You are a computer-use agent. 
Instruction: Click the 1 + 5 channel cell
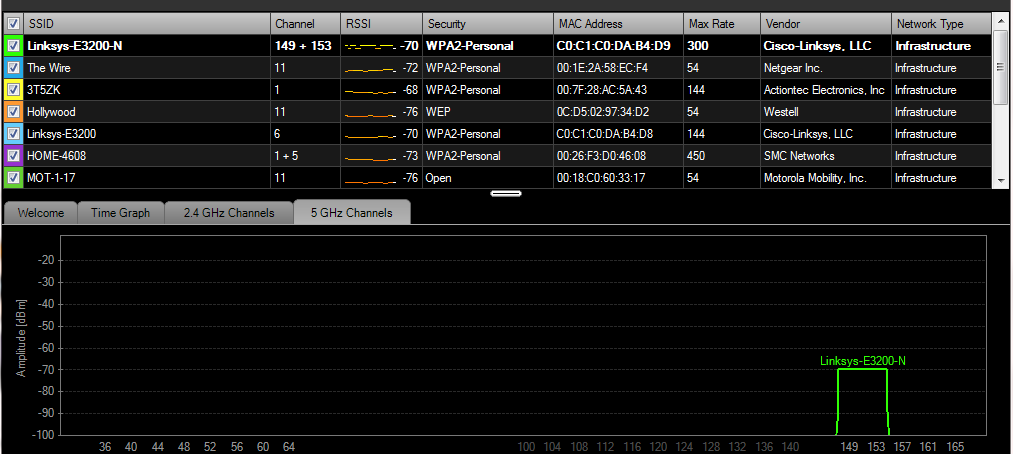[x=305, y=156]
